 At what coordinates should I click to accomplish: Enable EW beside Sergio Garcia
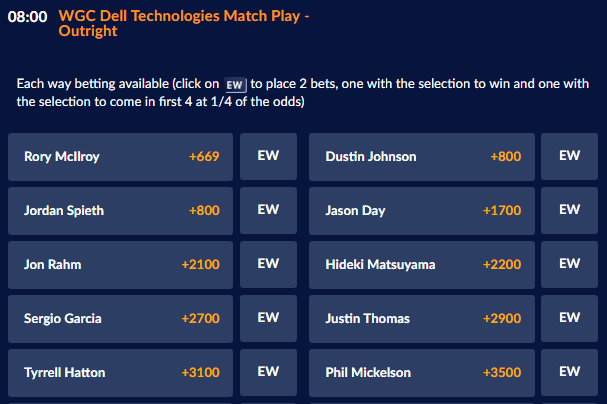268,318
